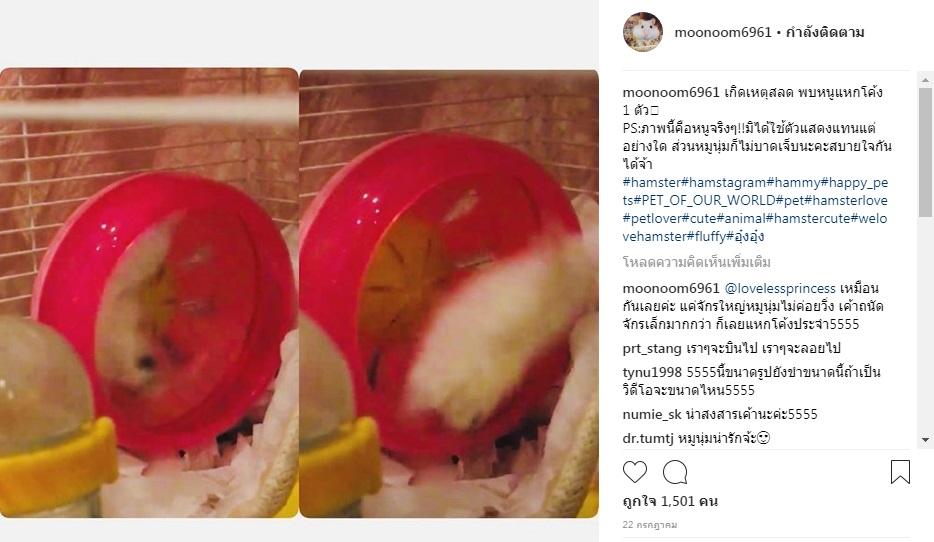
Task: Open #fluffy hashtag link
Action: 706,236
